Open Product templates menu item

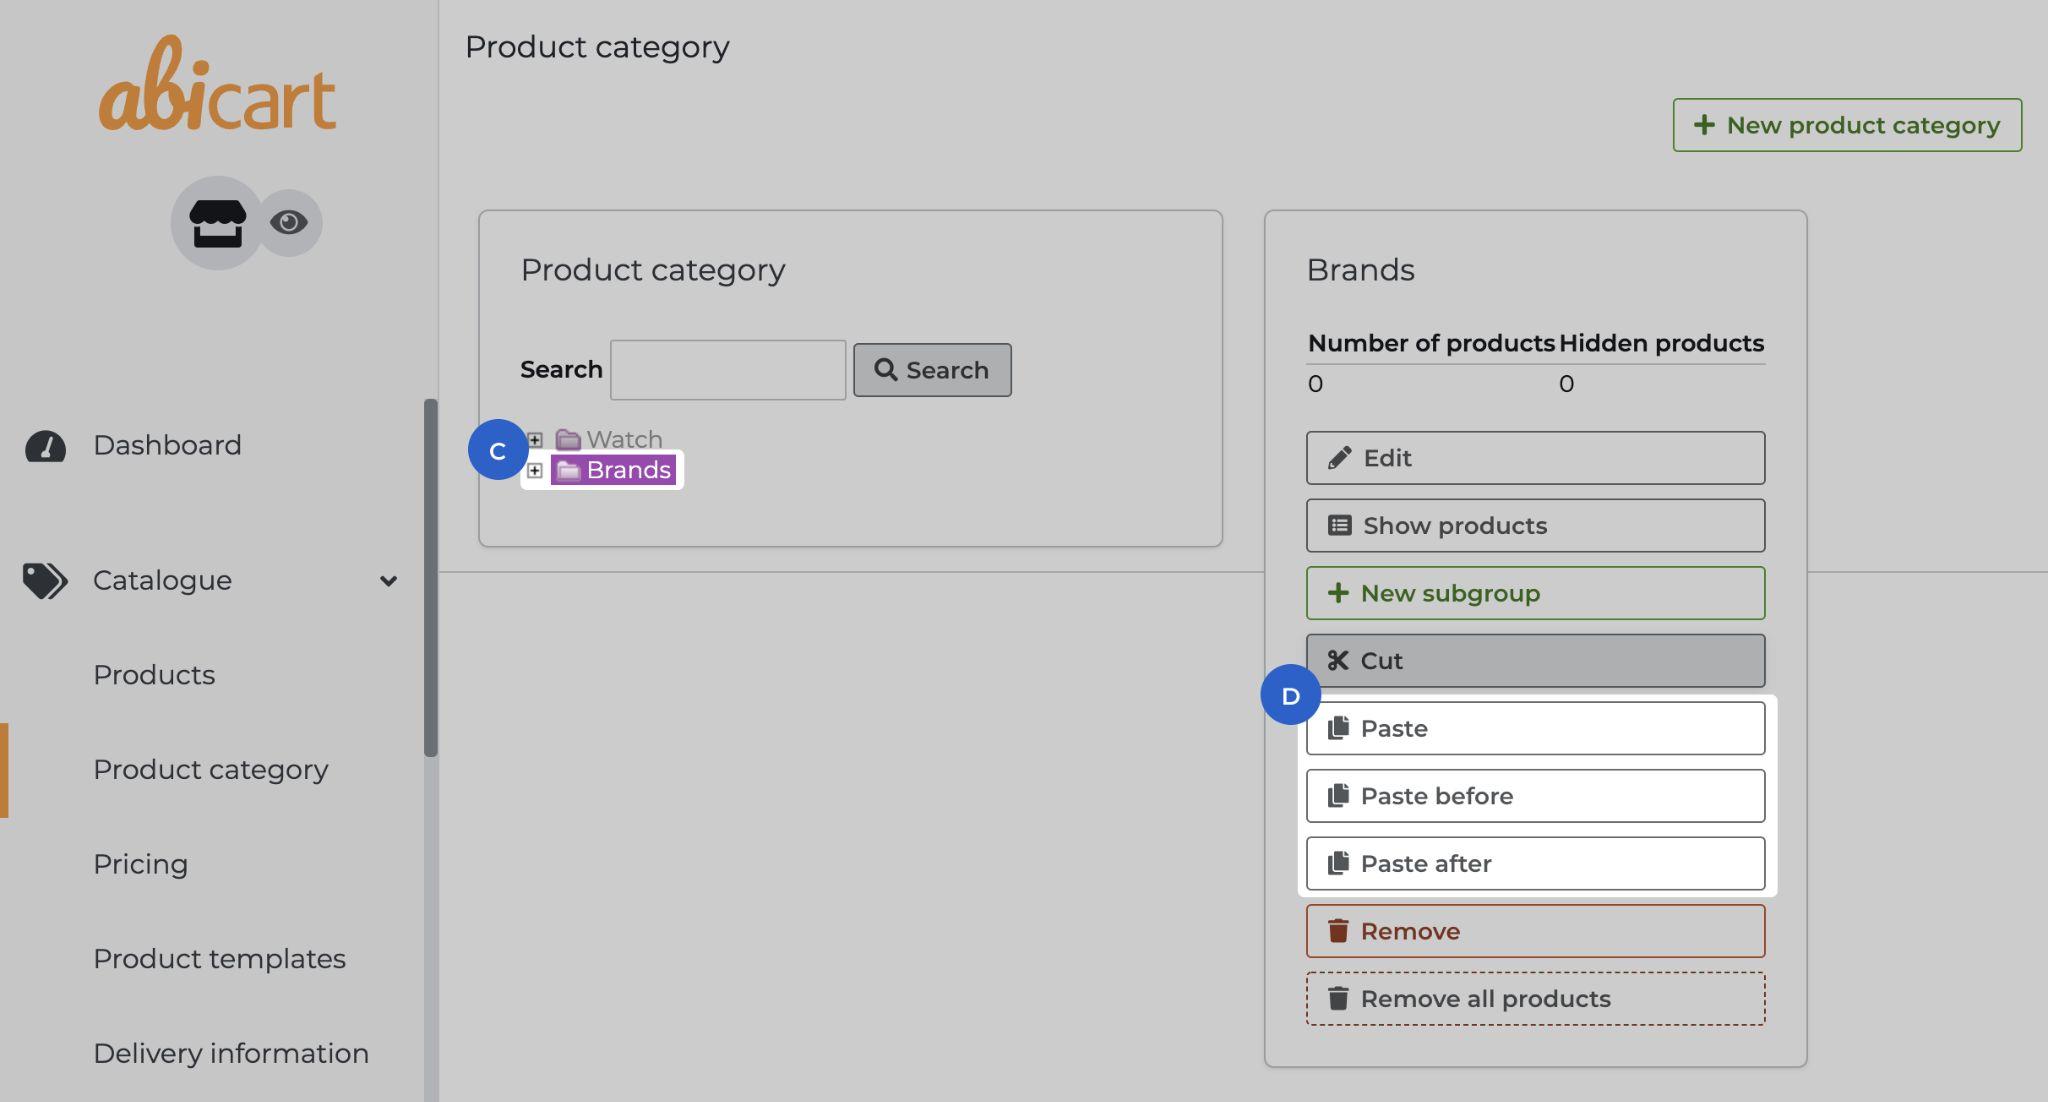[x=219, y=959]
